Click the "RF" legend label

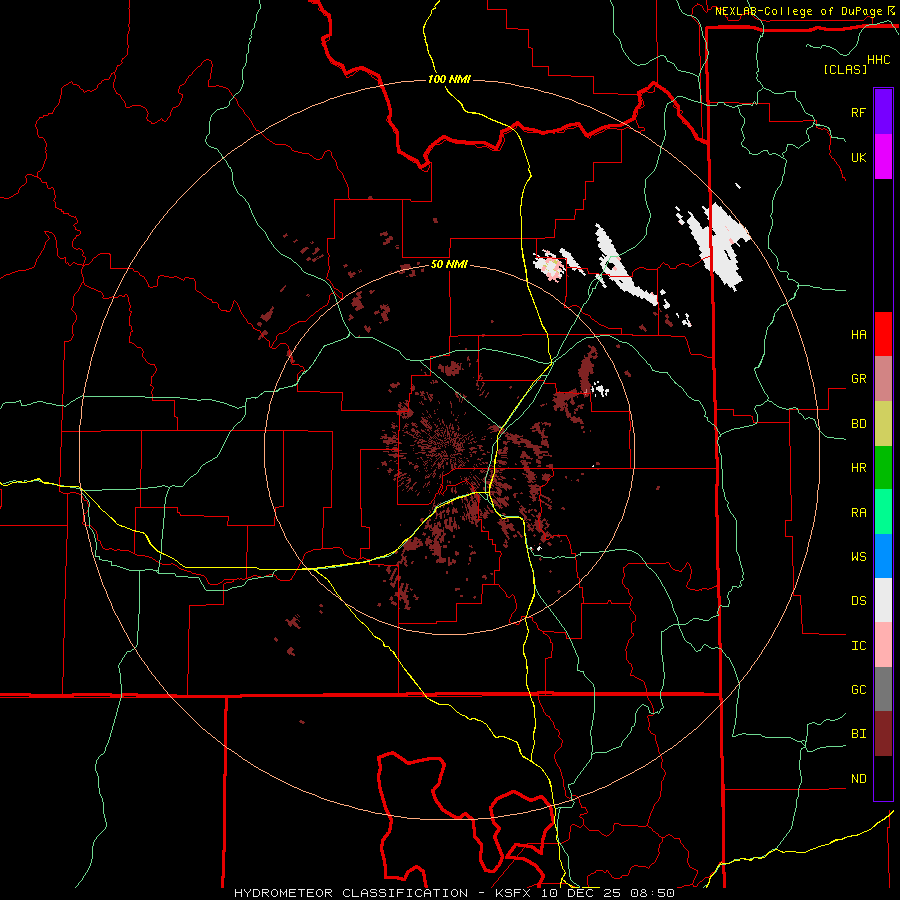(858, 113)
